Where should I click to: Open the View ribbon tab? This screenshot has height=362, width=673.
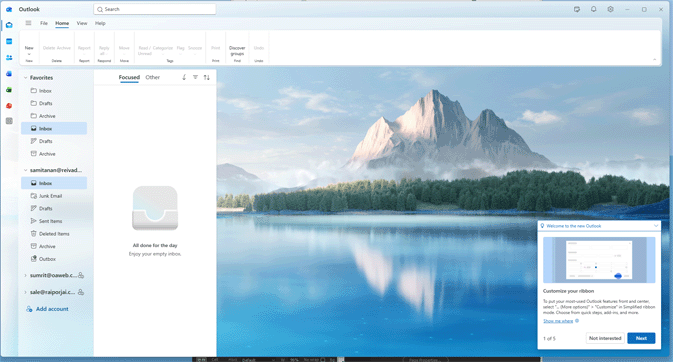coord(82,23)
